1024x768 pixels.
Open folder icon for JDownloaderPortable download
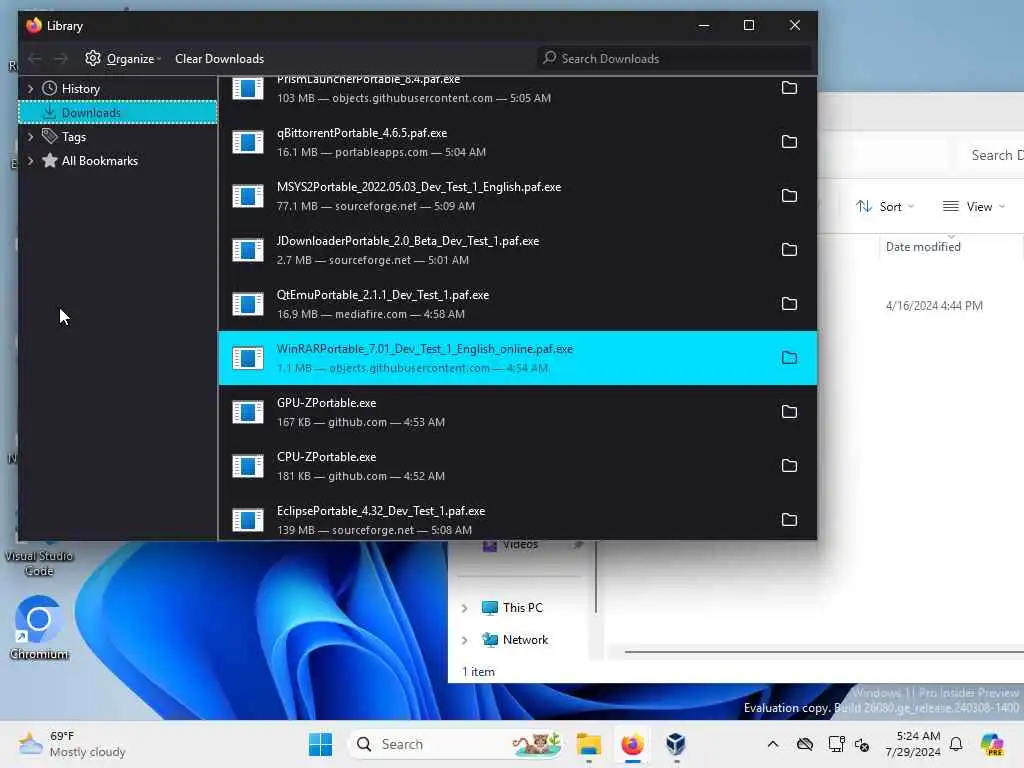(789, 249)
